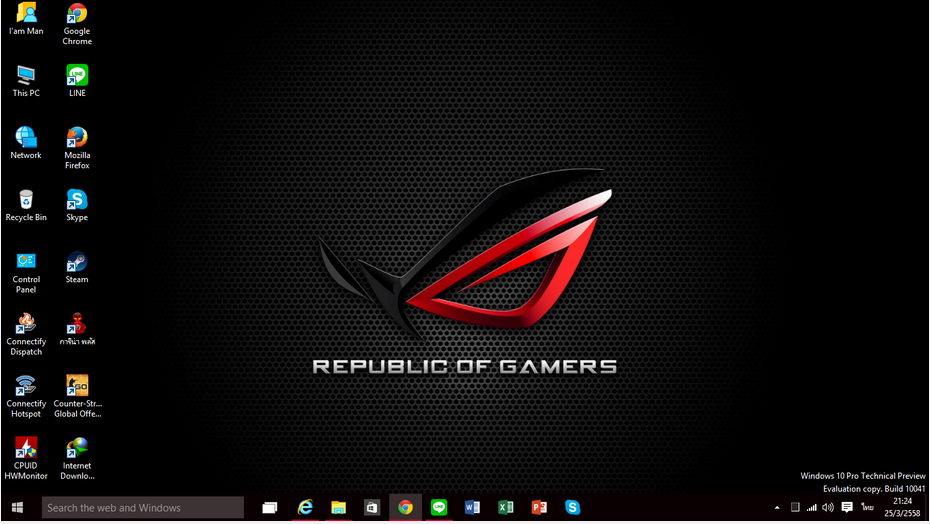Open the tray icon beside the network signal

(x=795, y=507)
